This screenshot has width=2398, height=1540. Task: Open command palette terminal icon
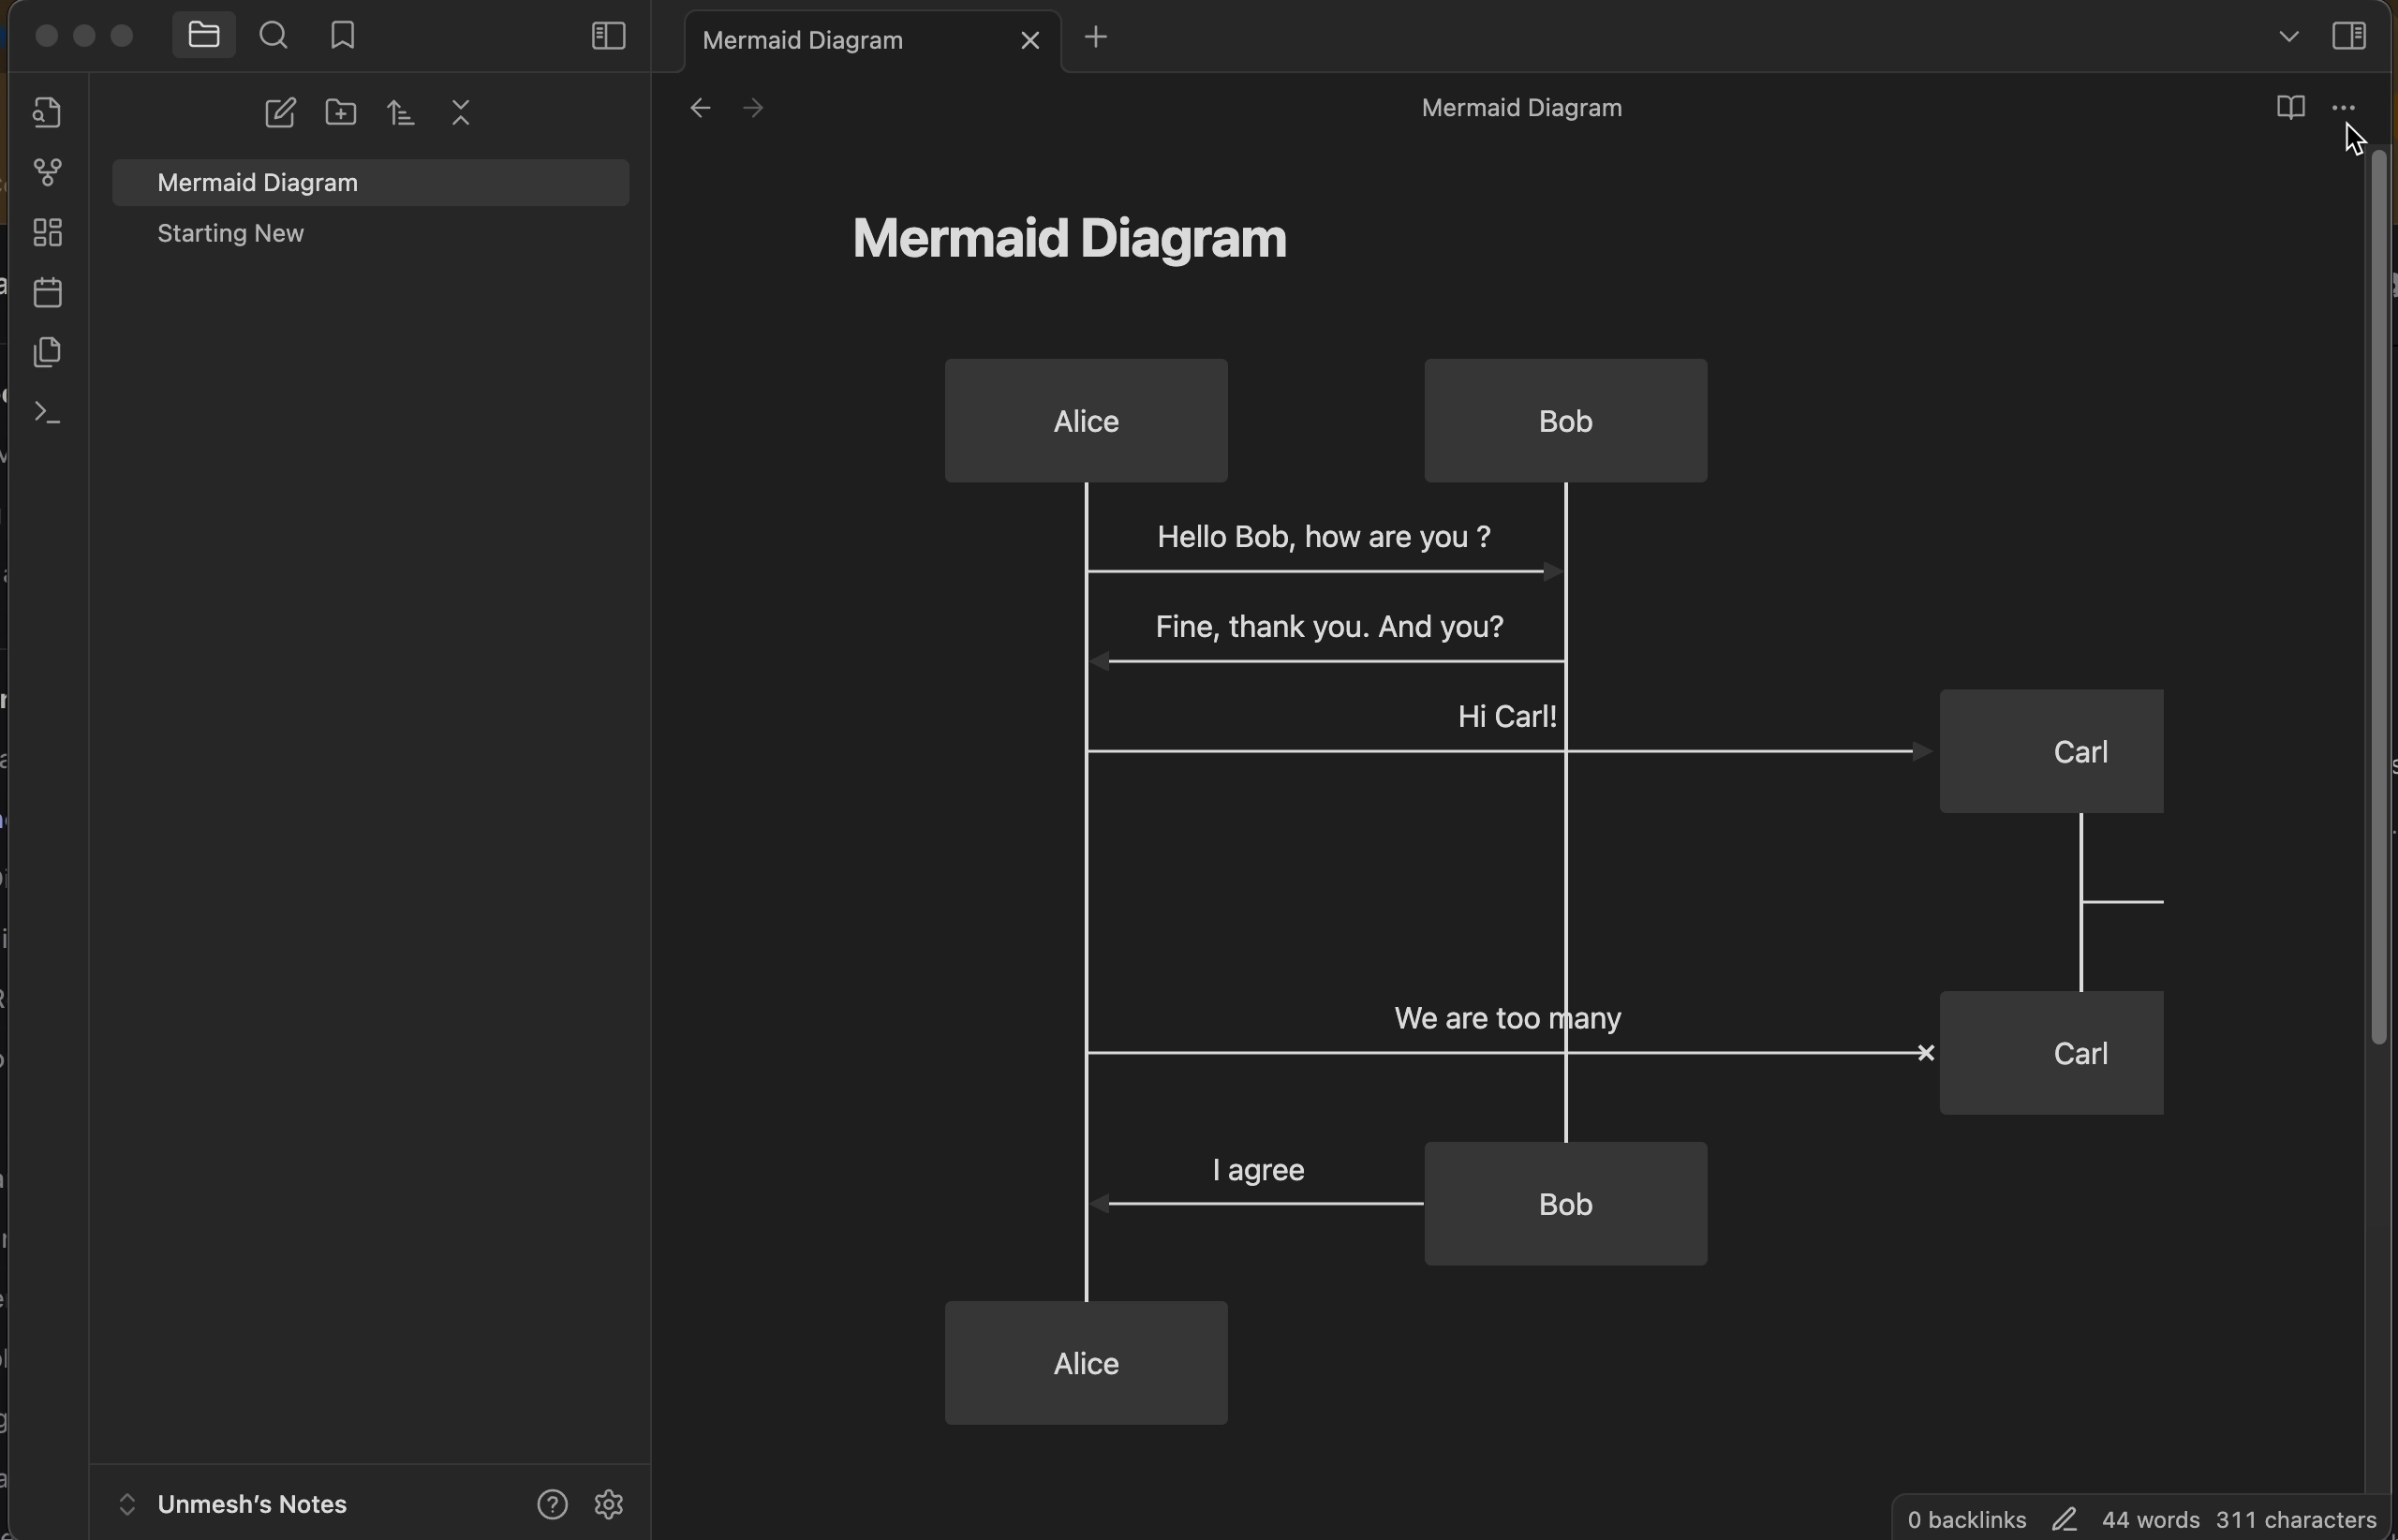tap(47, 413)
